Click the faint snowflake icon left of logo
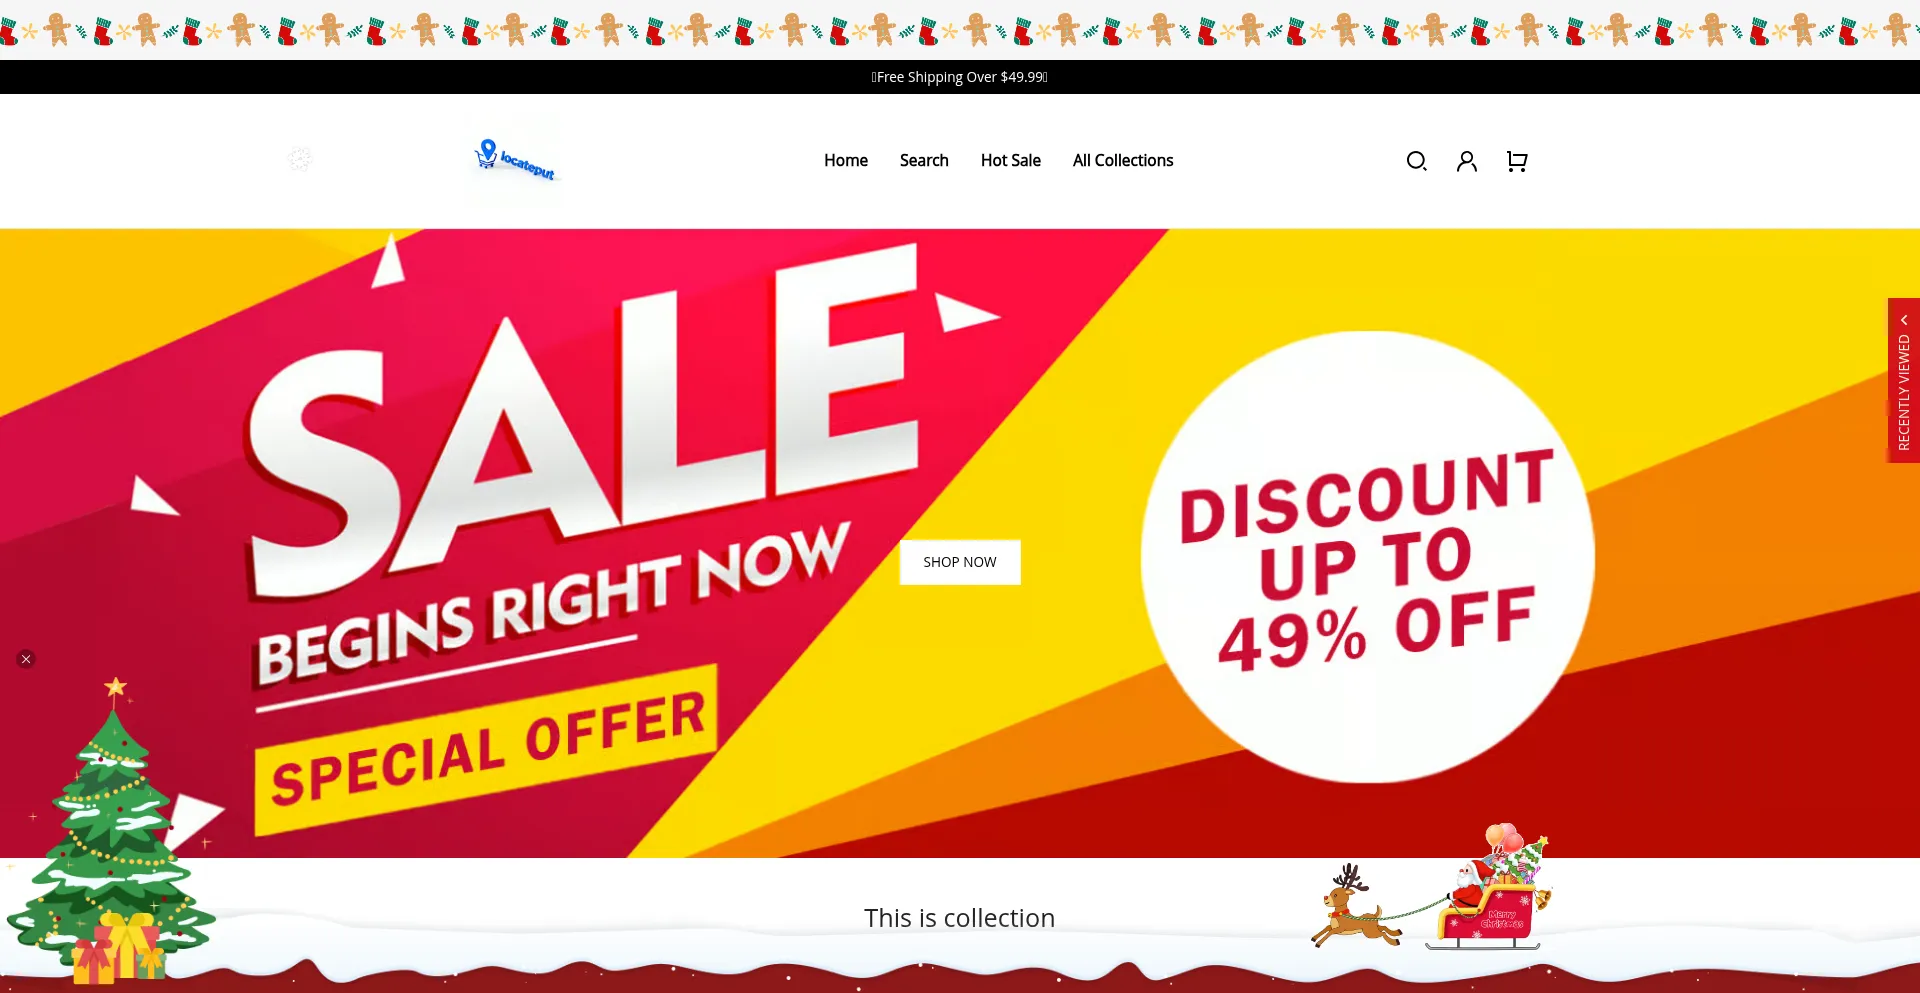1920x993 pixels. (x=300, y=159)
